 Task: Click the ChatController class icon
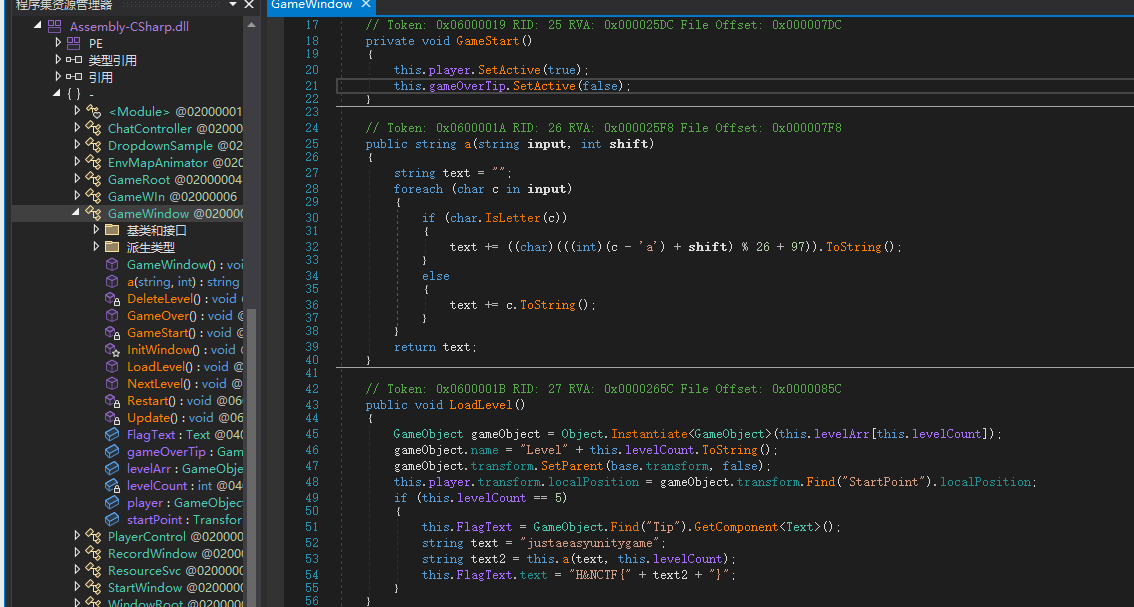pyautogui.click(x=93, y=128)
